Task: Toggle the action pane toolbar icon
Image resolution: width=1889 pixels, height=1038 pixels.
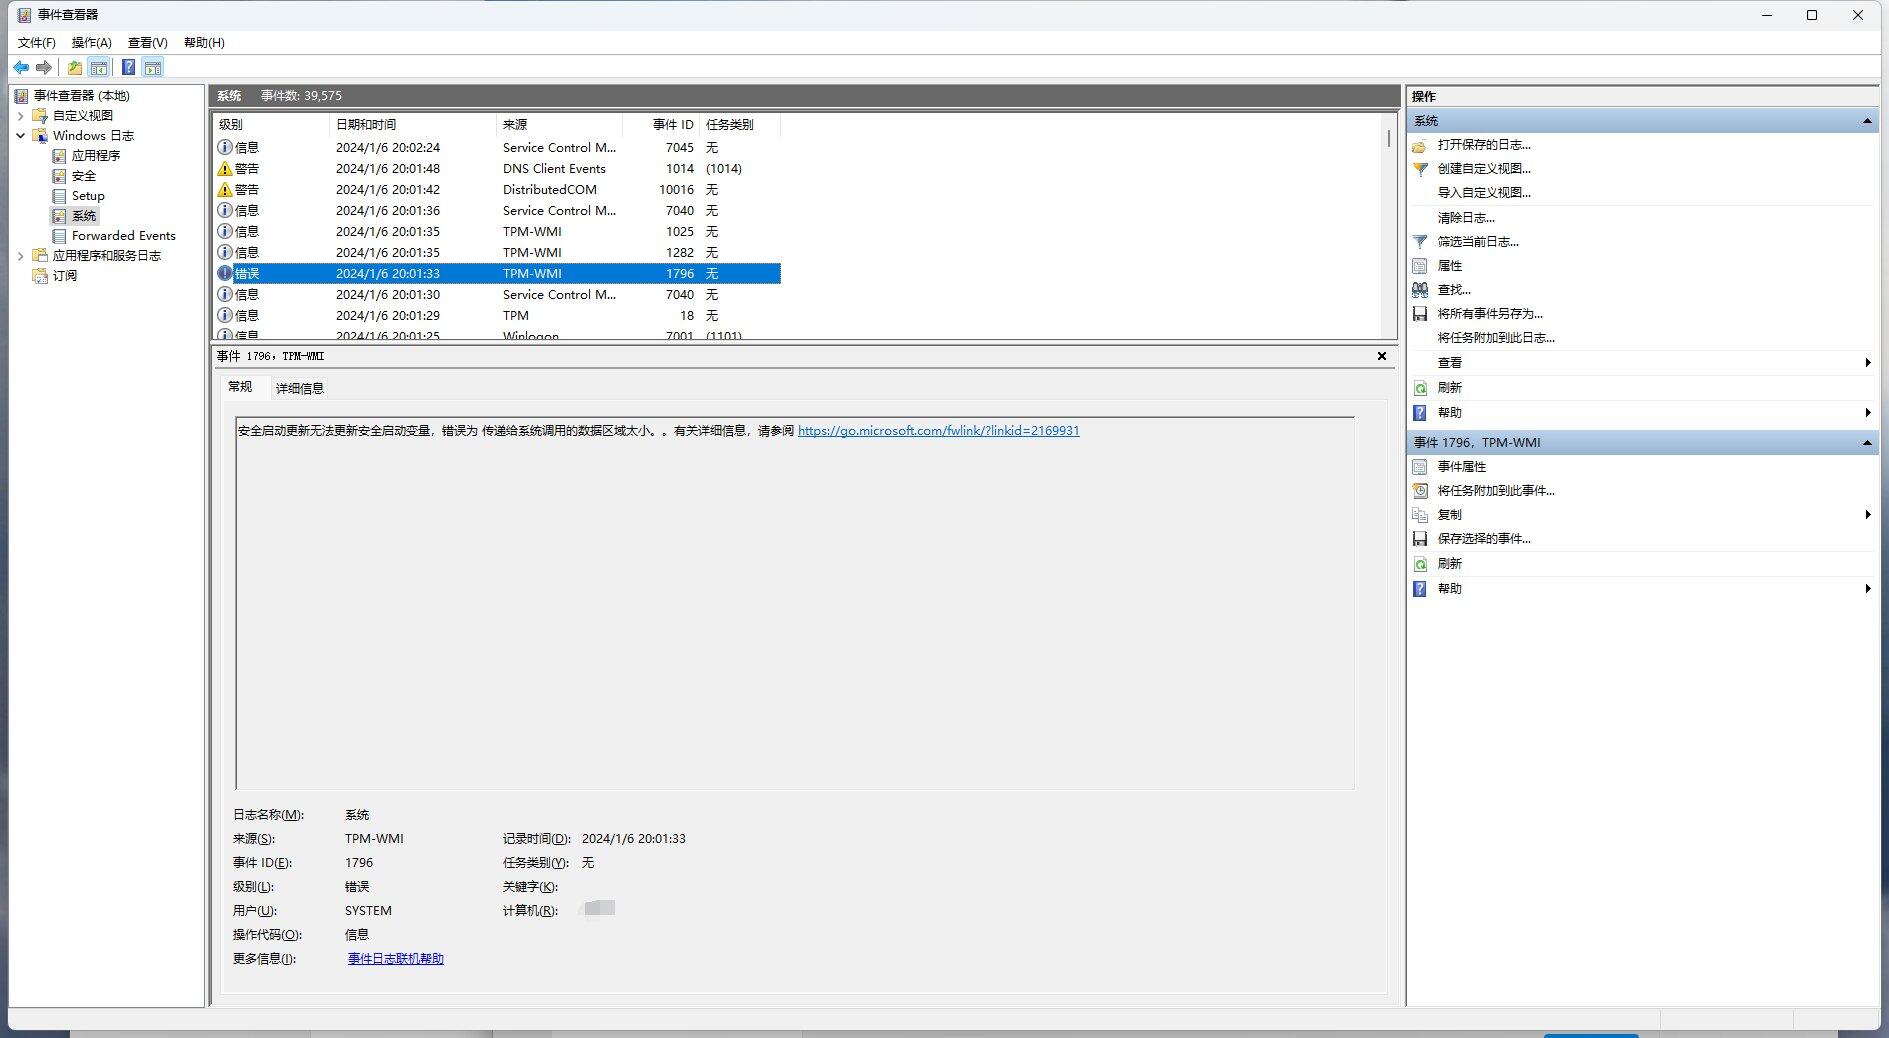Action: pyautogui.click(x=152, y=67)
